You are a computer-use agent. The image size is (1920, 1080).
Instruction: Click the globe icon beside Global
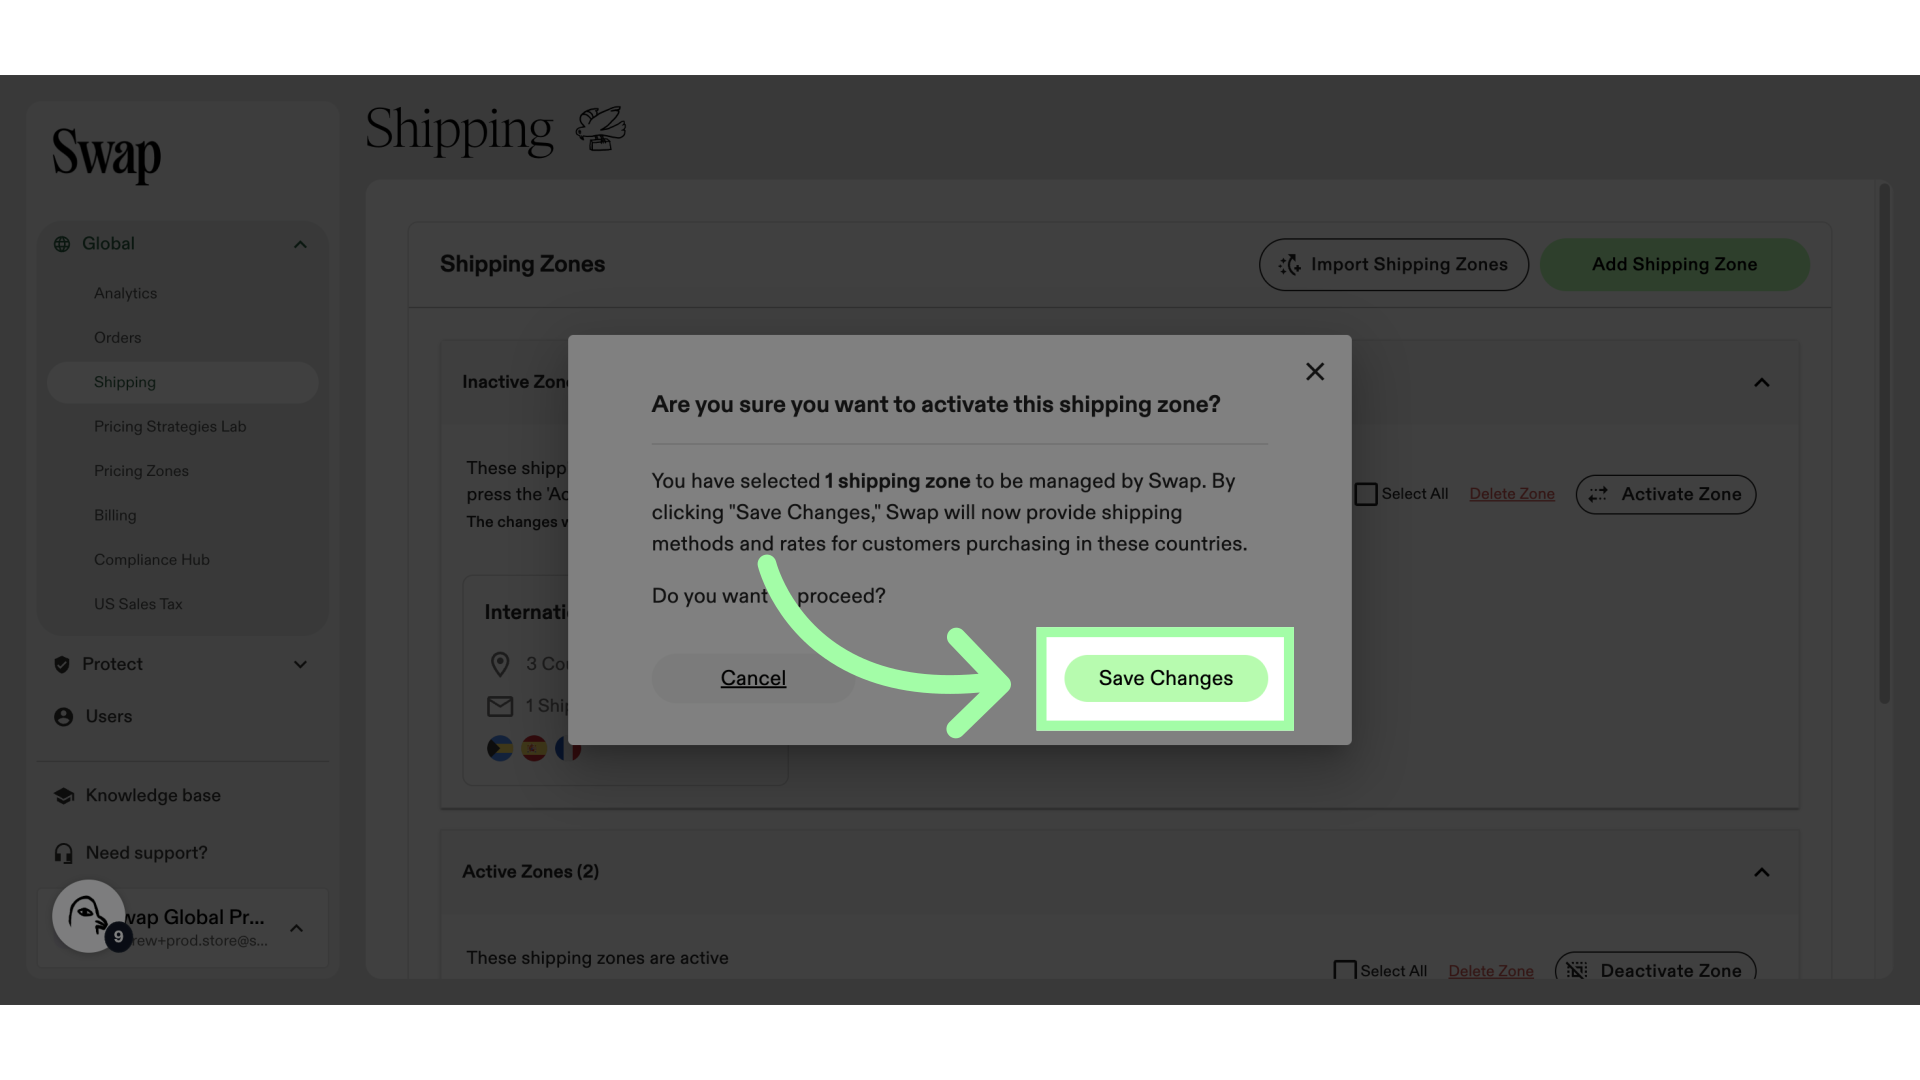point(62,244)
